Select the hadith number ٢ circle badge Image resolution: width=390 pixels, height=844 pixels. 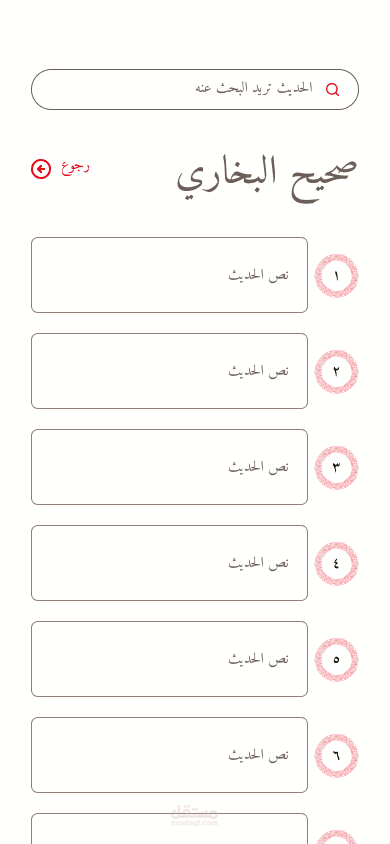point(336,371)
